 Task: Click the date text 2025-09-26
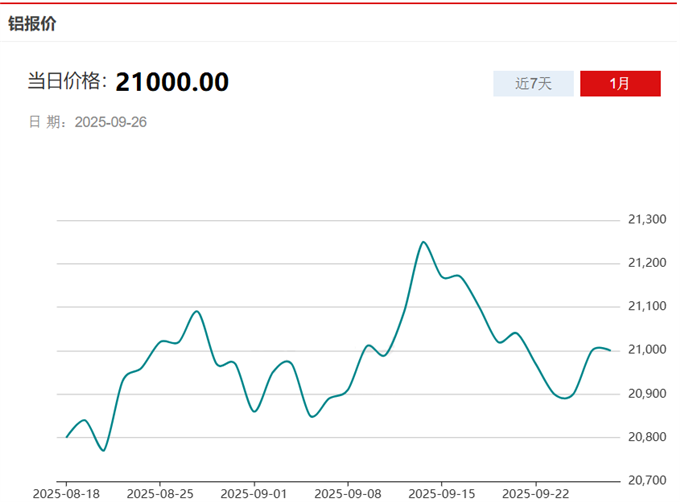pos(111,122)
